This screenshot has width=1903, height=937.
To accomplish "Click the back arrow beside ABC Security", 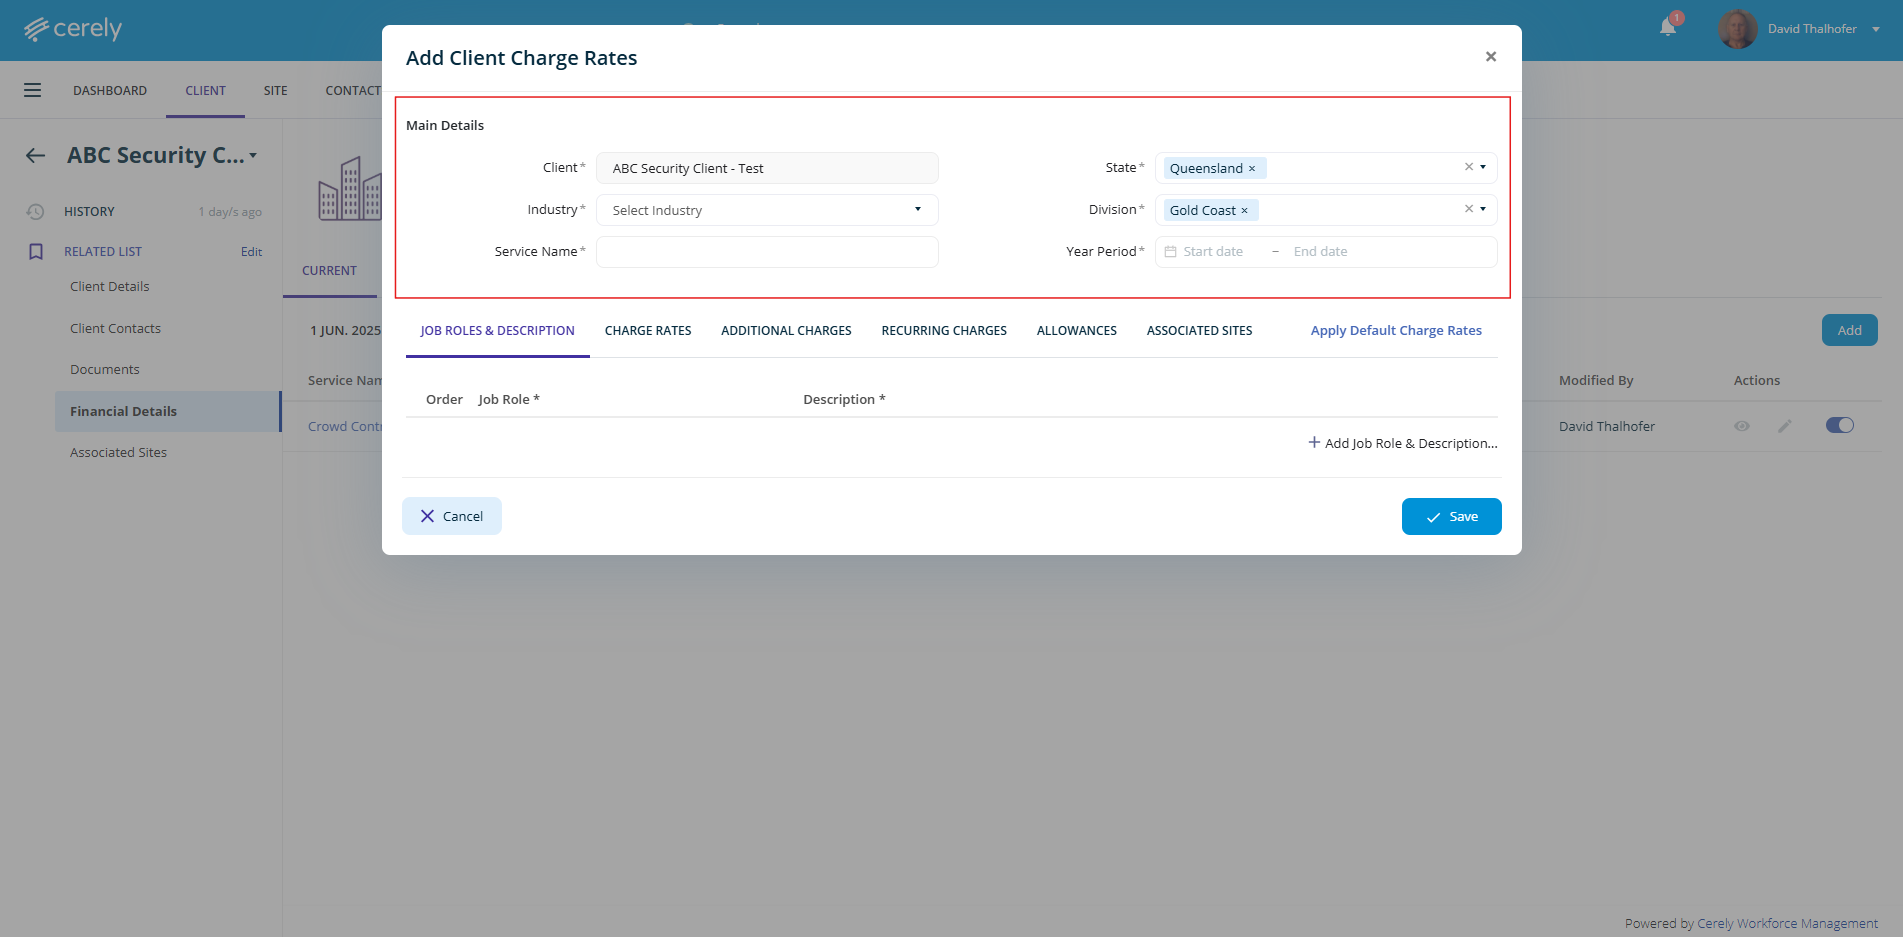I will coord(36,156).
